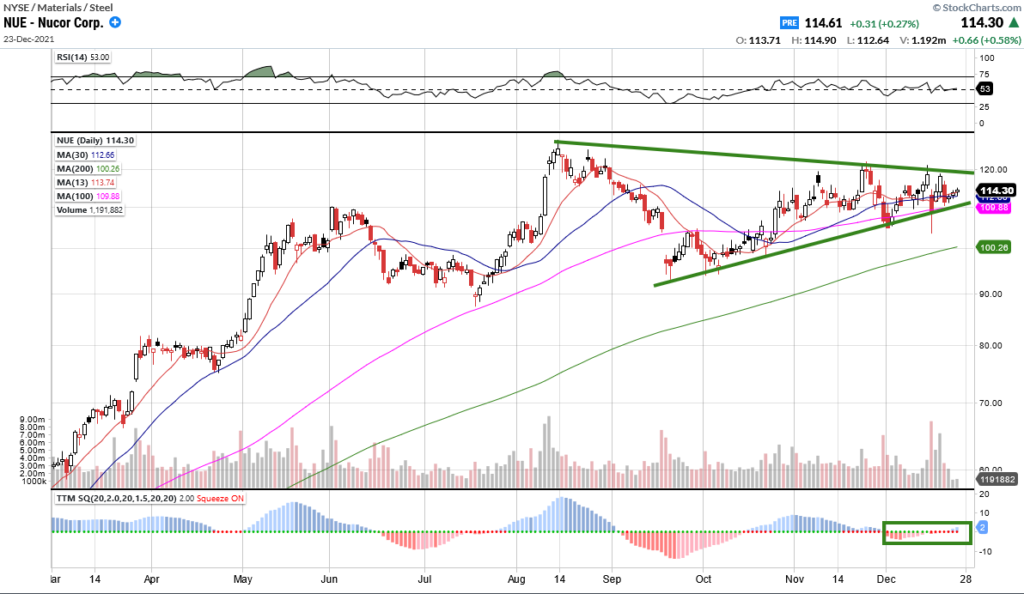Click inside the green squeeze highlight box
This screenshot has height=594, width=1024.
(x=927, y=533)
